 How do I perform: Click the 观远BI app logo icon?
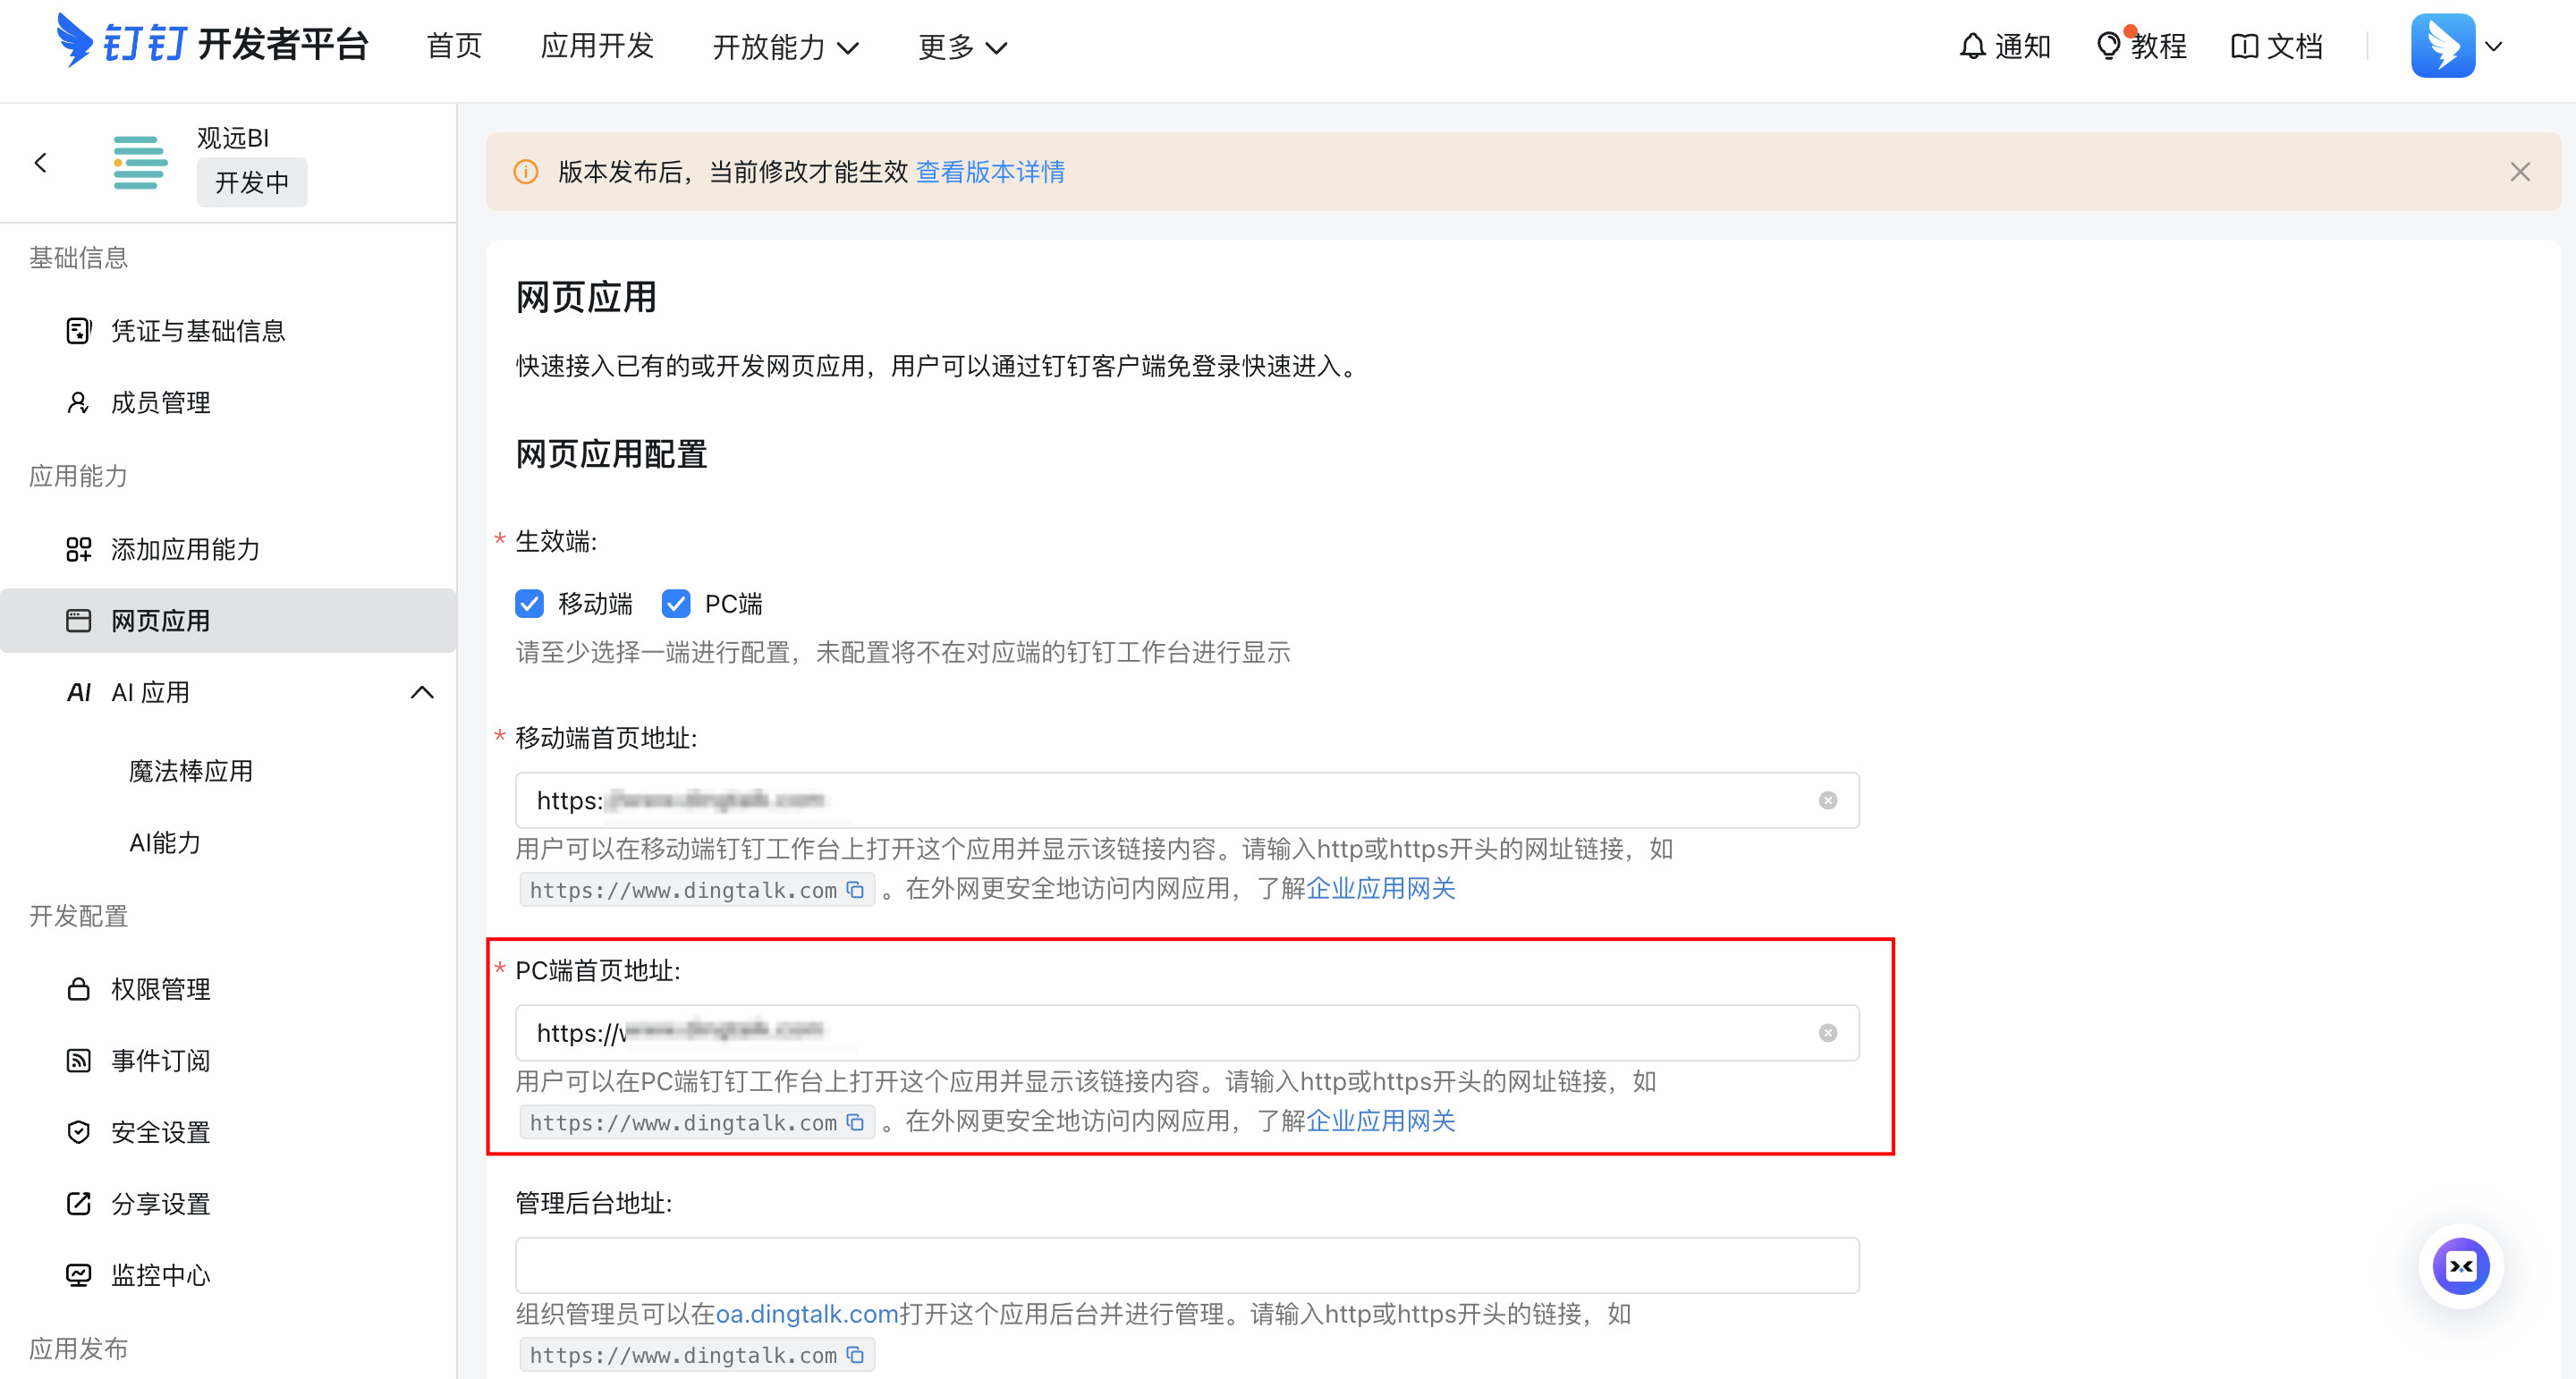click(x=140, y=163)
